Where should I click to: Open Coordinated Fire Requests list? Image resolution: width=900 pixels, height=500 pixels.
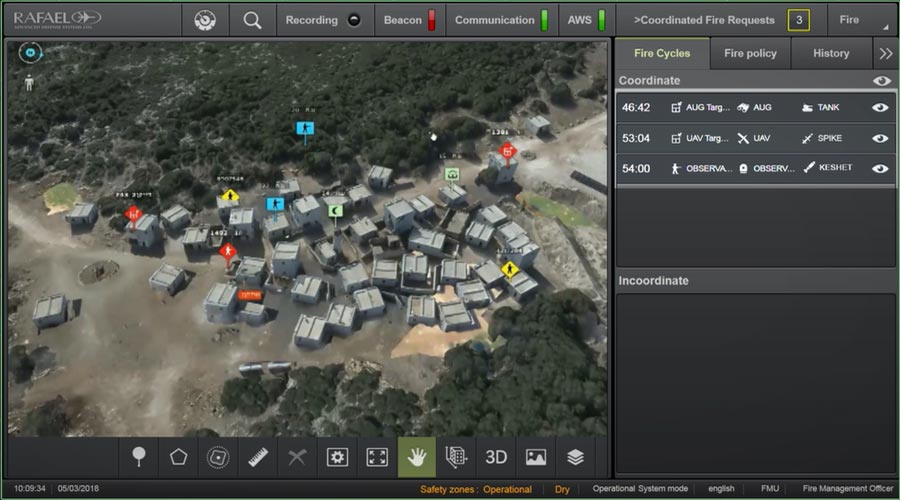(720, 20)
